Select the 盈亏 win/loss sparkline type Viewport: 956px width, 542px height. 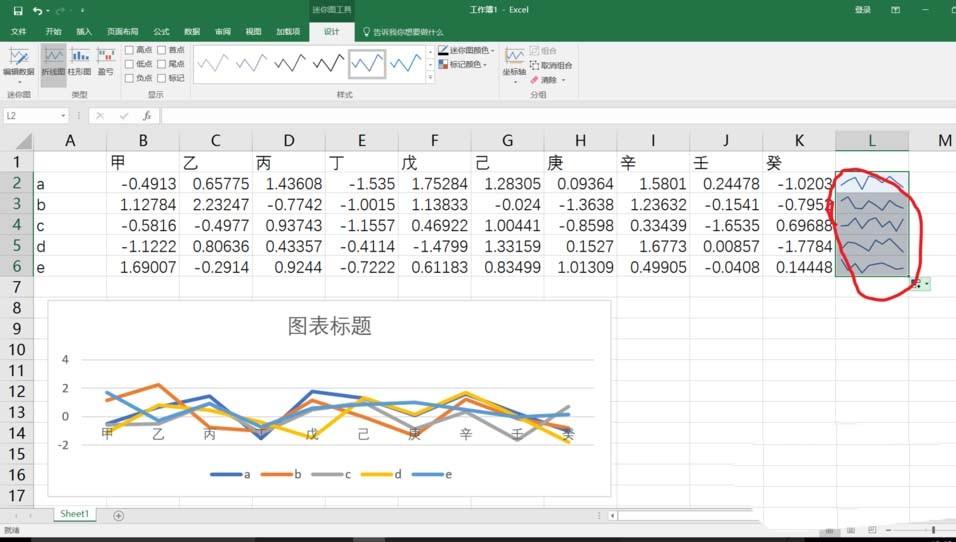(x=105, y=61)
